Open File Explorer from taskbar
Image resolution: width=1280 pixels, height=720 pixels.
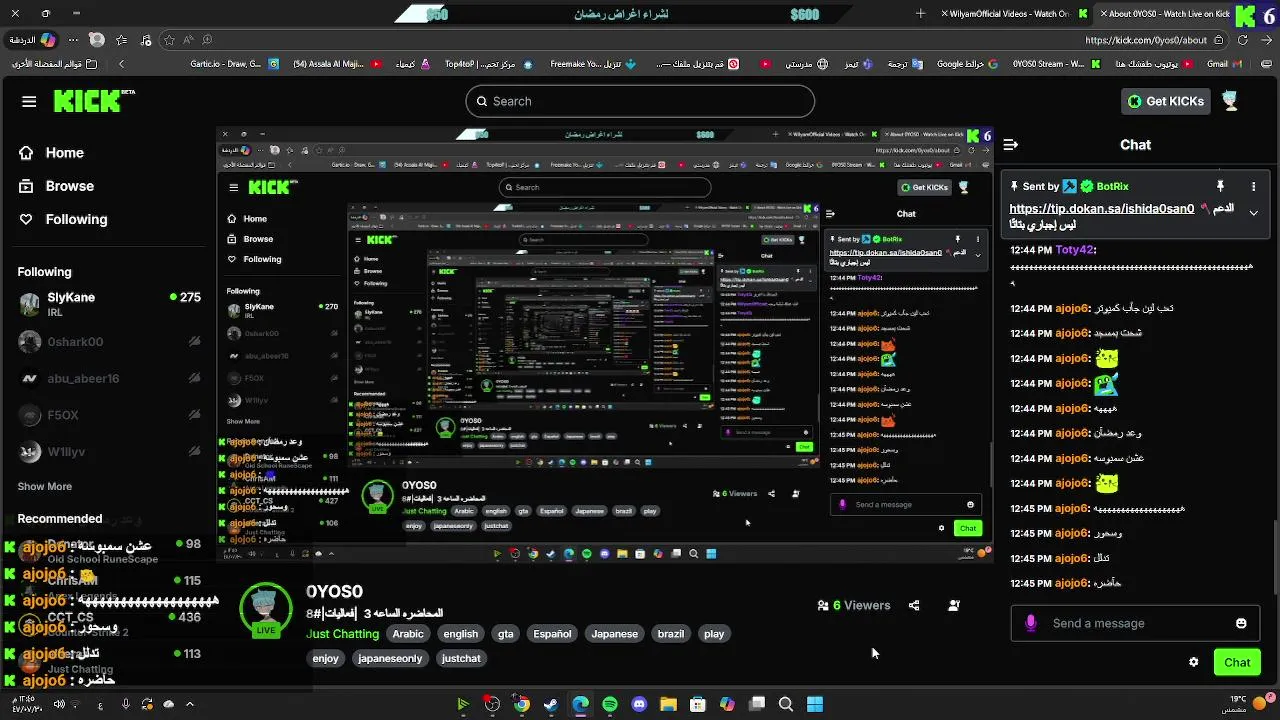point(668,705)
